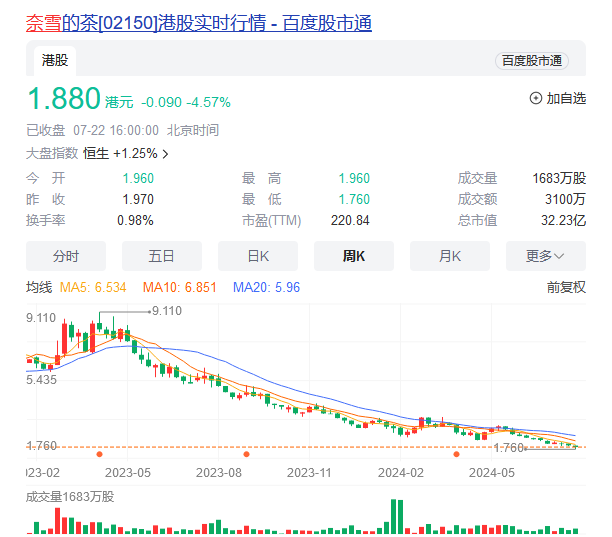Click the 9.110 peak price label
Image resolution: width=612 pixels, height=537 pixels.
point(166,311)
